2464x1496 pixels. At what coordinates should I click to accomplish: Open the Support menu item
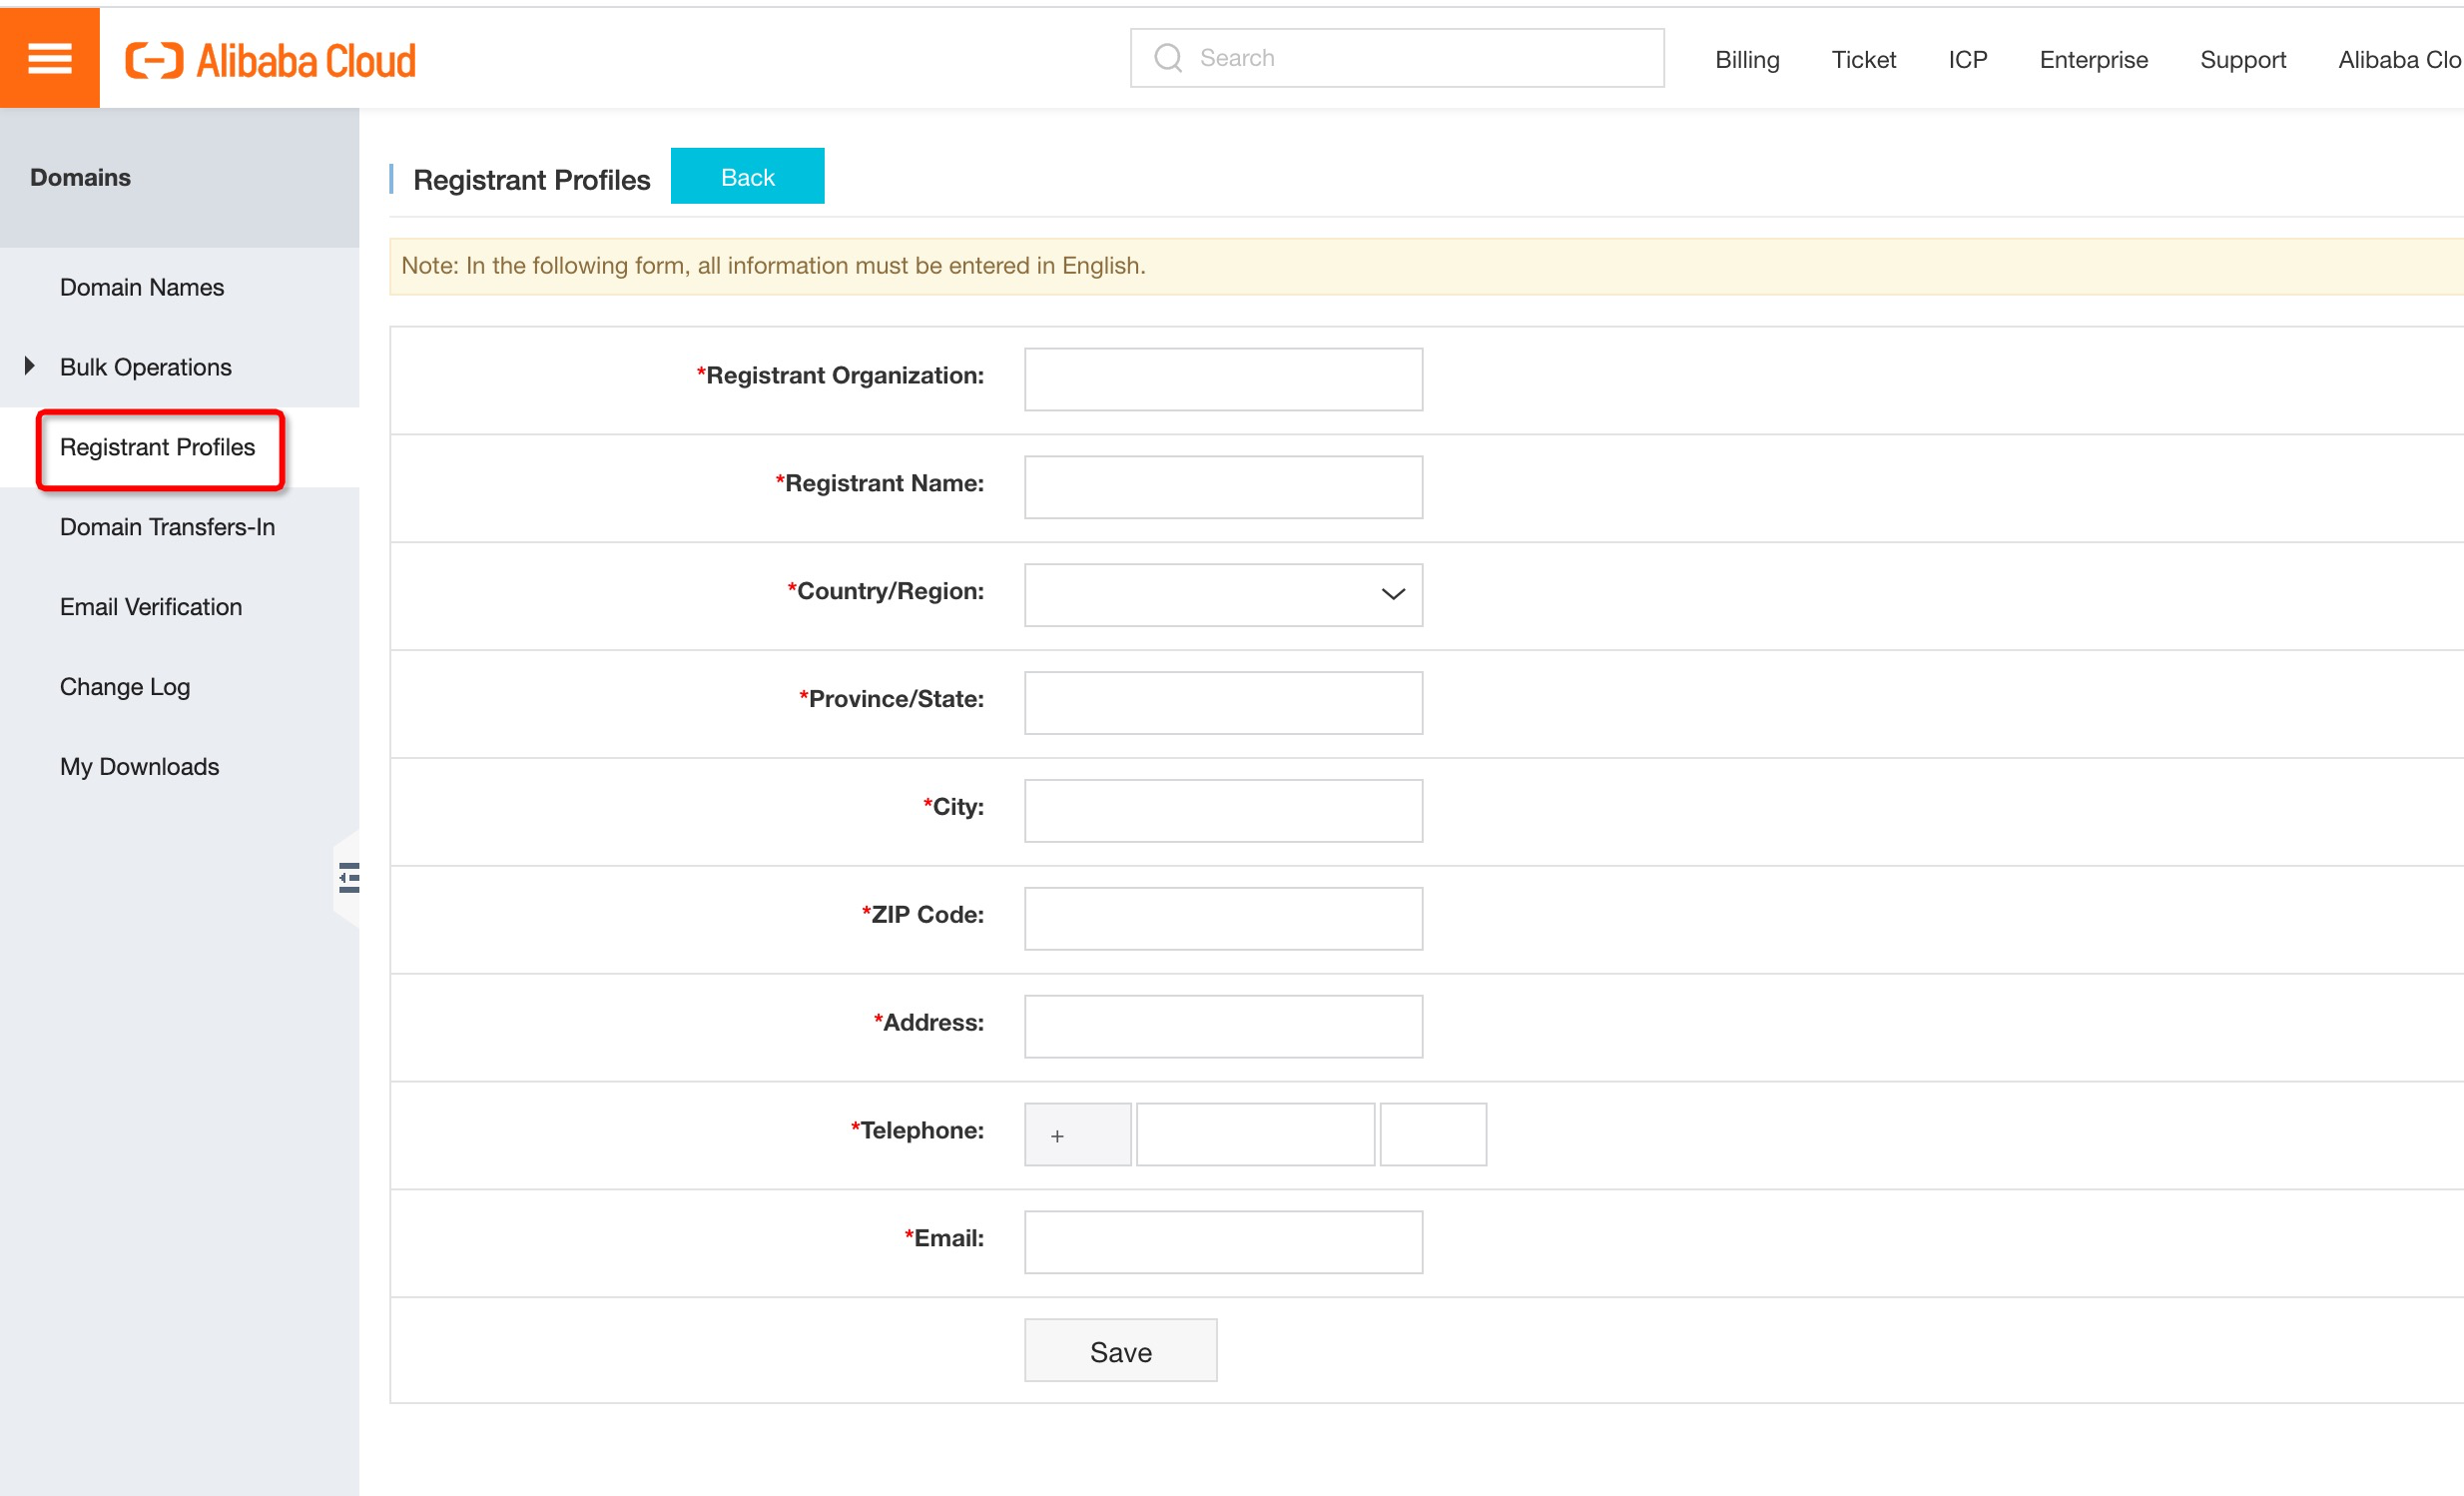point(2241,60)
